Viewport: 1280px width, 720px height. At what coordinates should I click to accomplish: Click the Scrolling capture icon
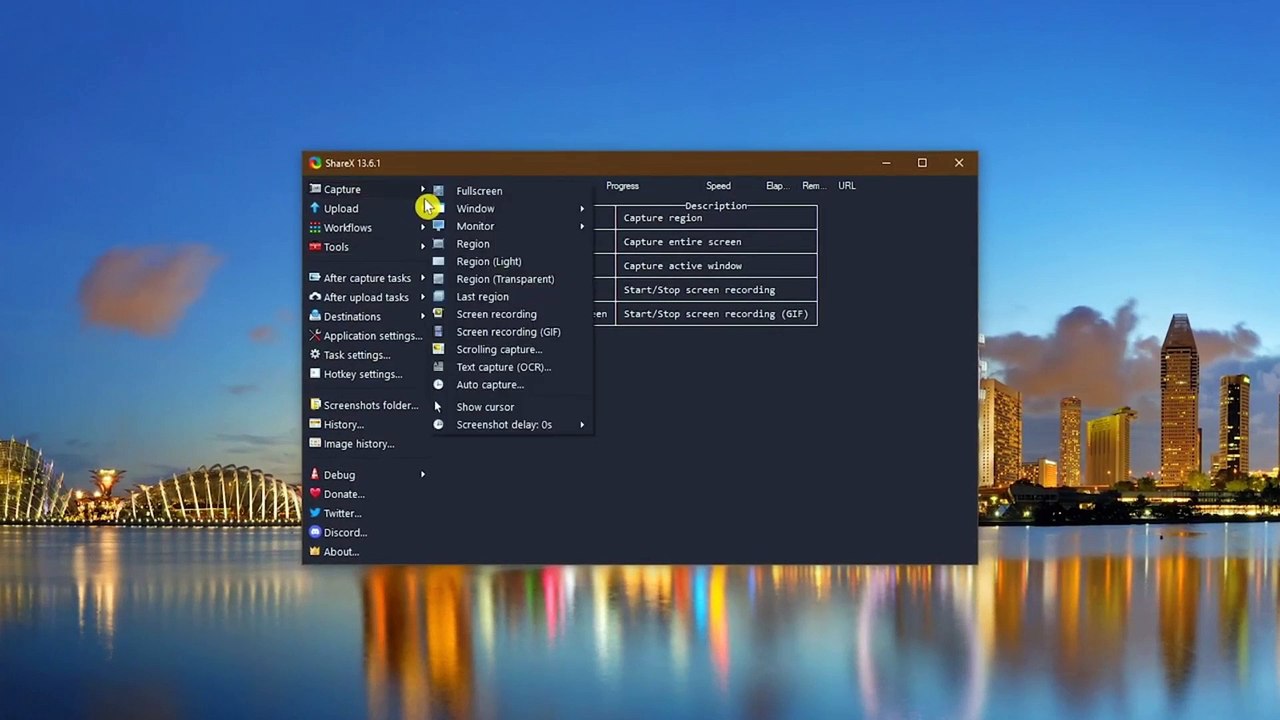click(438, 349)
